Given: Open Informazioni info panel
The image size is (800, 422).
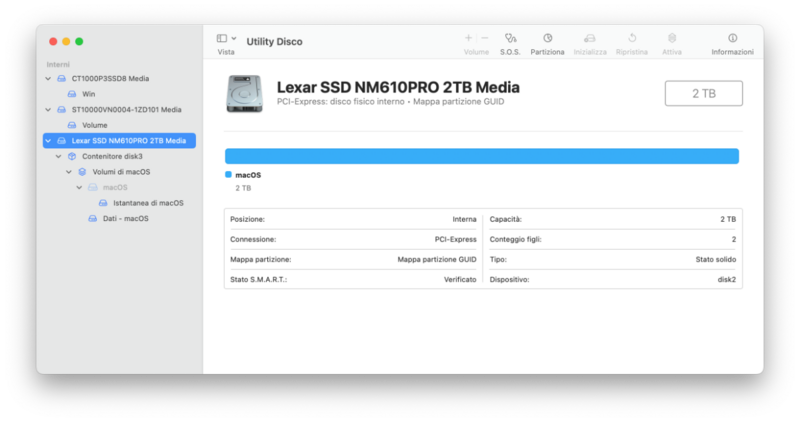Looking at the screenshot, I should 733,44.
